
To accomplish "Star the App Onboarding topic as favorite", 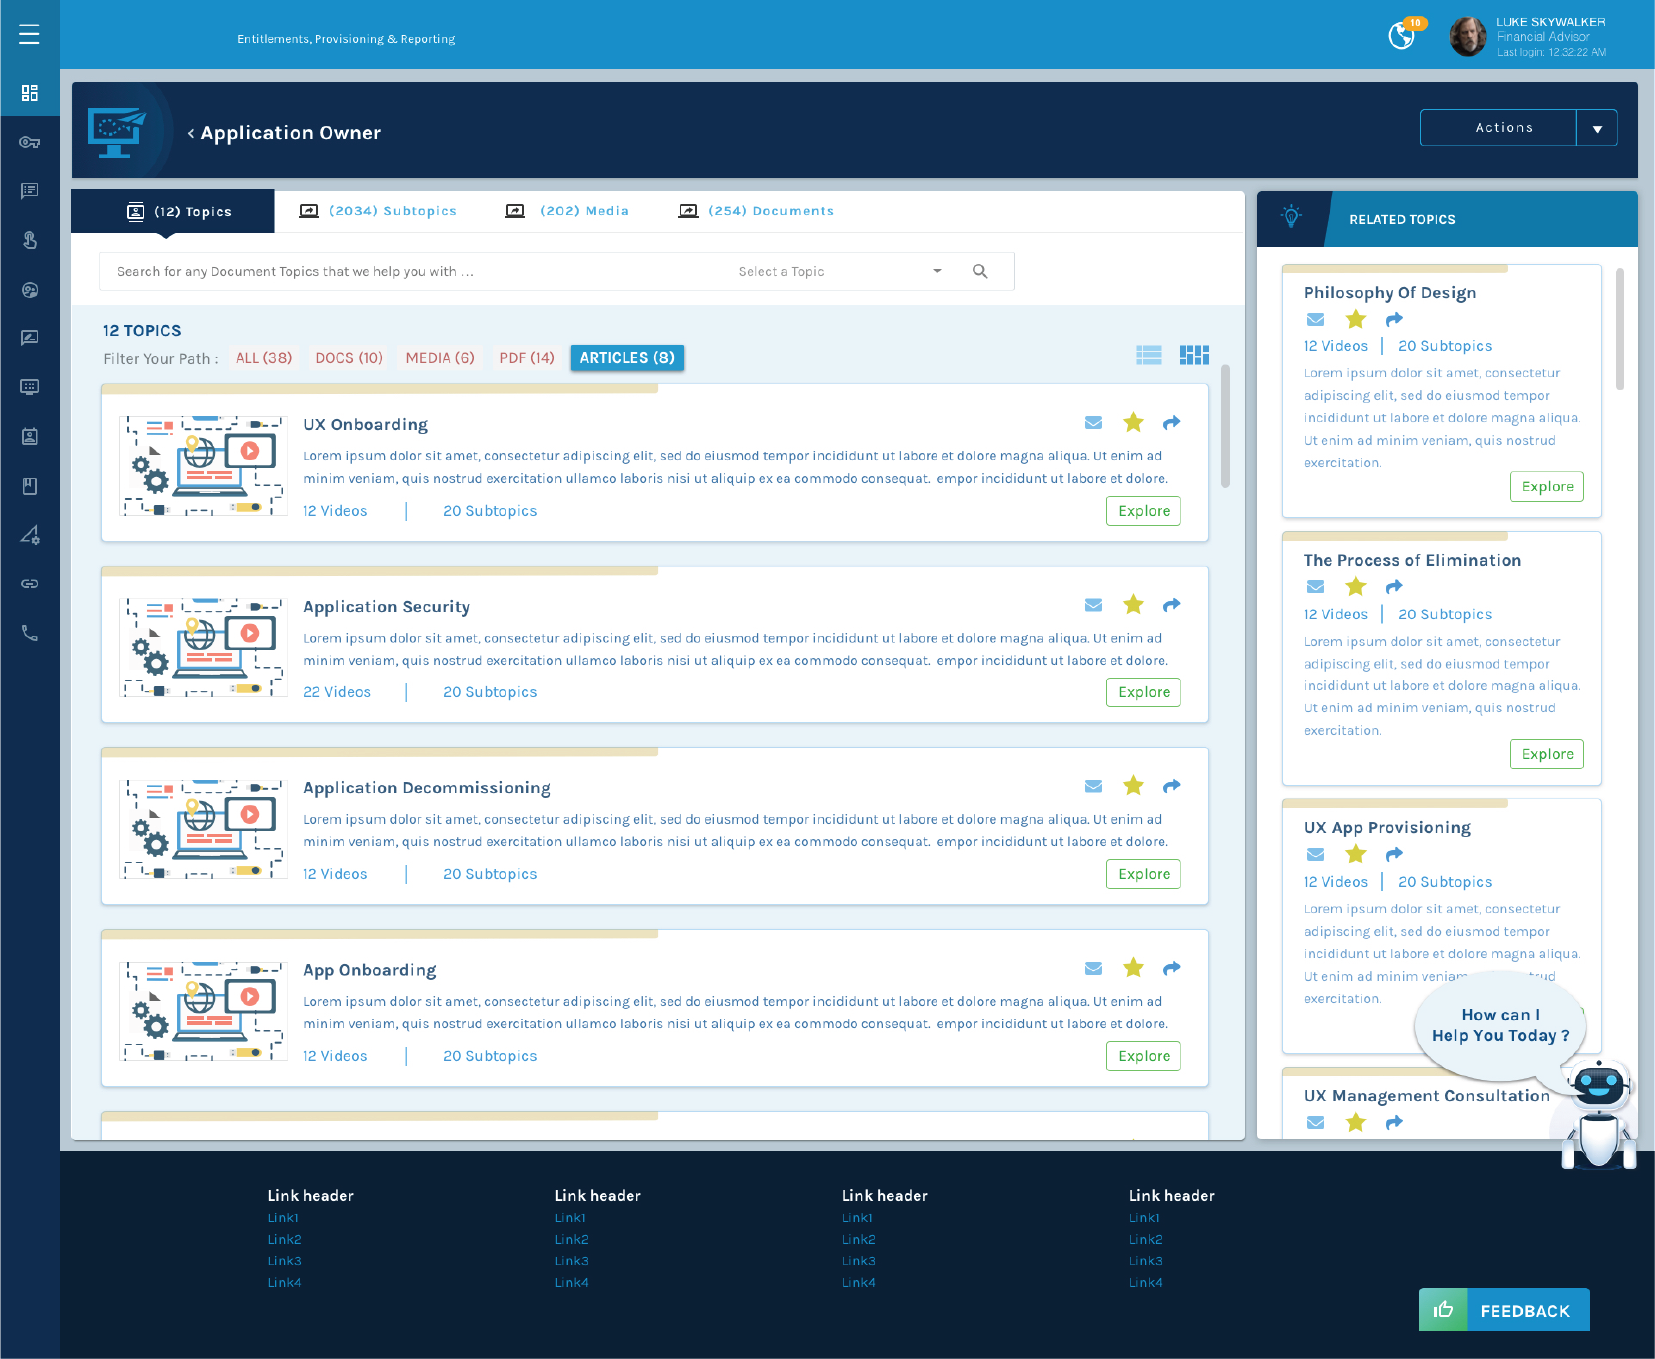I will (1133, 968).
